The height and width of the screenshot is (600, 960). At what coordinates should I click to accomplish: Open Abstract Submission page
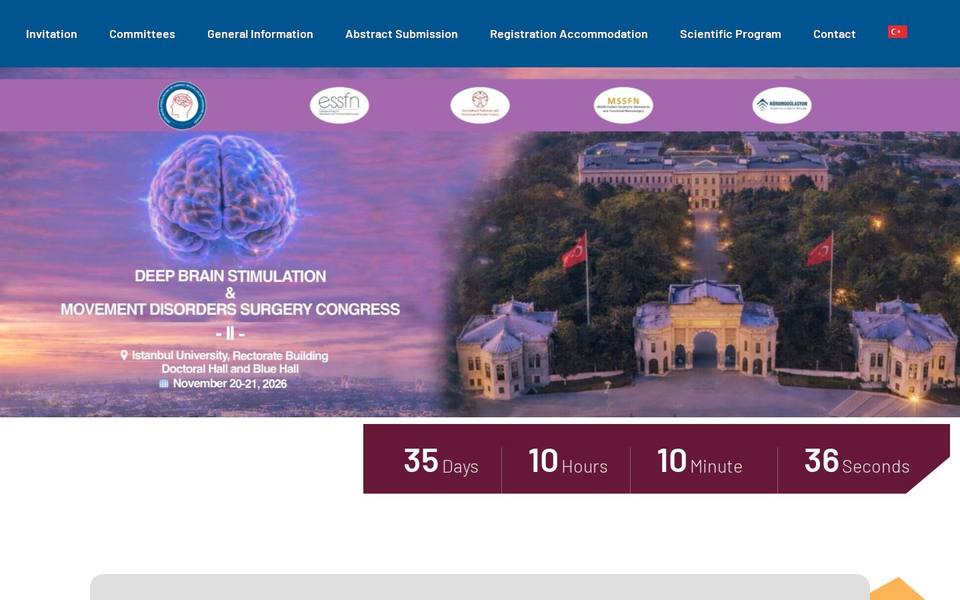point(402,34)
